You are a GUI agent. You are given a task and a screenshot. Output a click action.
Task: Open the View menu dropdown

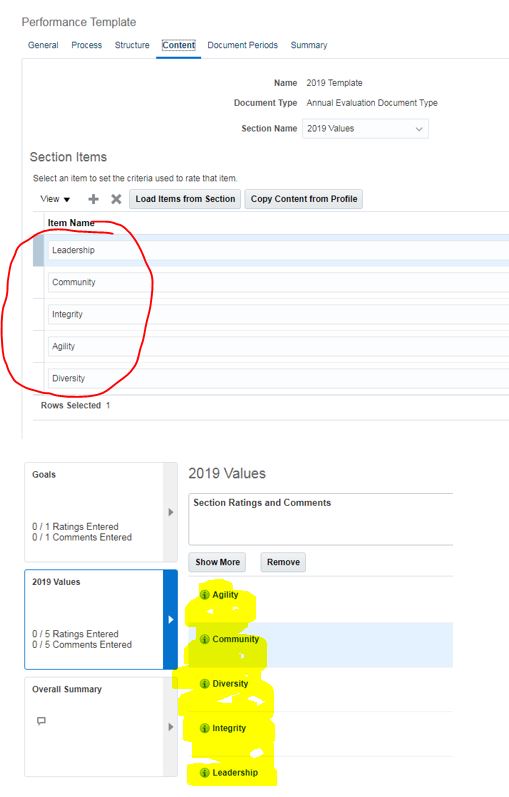[x=55, y=199]
